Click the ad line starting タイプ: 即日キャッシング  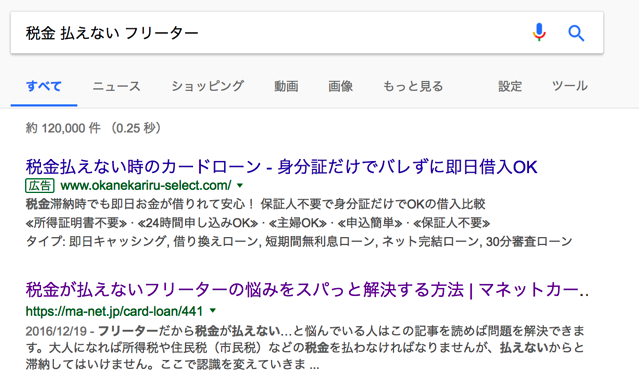click(299, 241)
